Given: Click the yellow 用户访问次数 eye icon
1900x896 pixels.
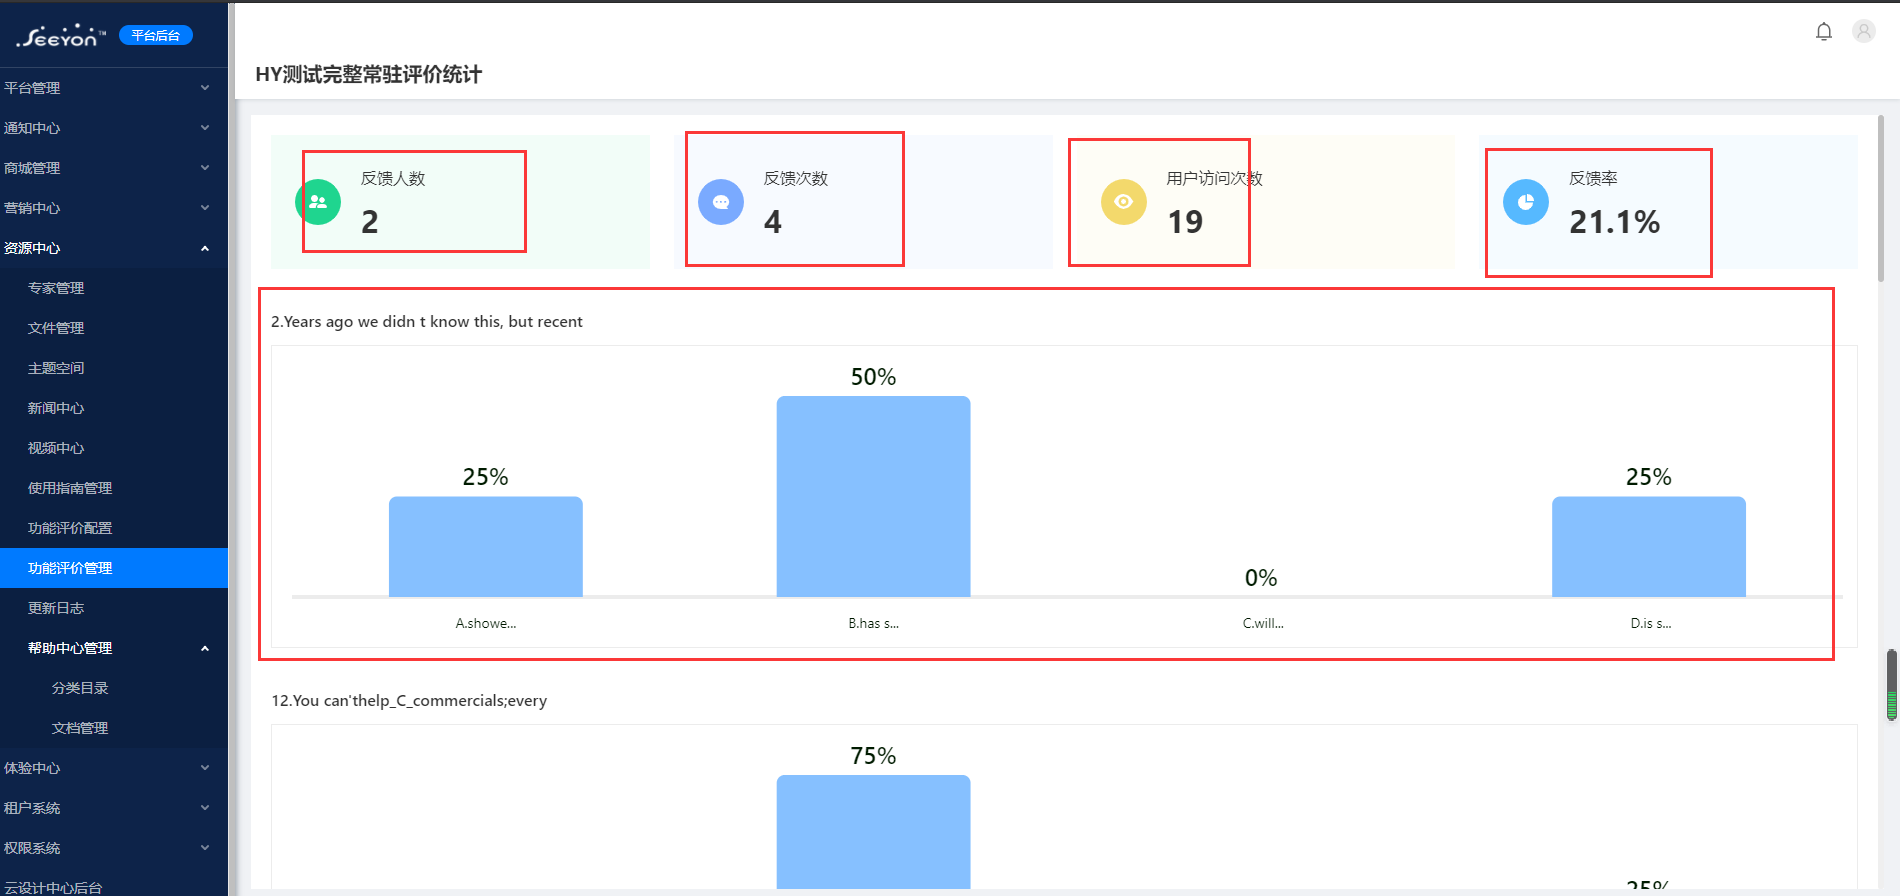Looking at the screenshot, I should coord(1124,202).
